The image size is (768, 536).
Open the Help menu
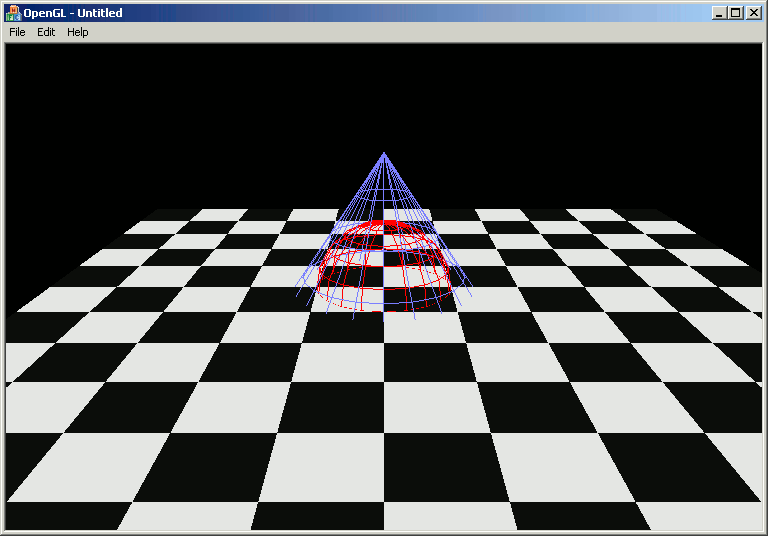77,32
